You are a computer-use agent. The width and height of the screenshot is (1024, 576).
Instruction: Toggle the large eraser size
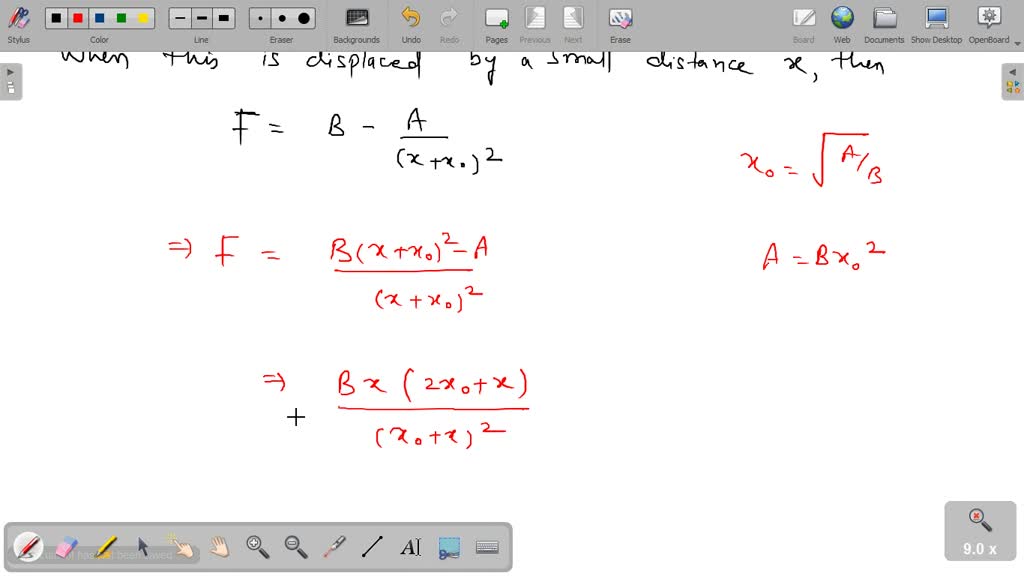pos(304,17)
